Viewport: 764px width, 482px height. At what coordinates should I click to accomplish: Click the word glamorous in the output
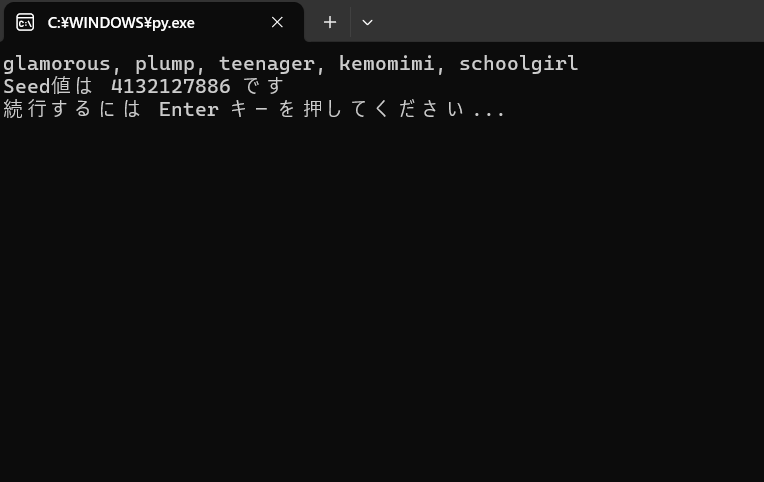click(x=57, y=64)
